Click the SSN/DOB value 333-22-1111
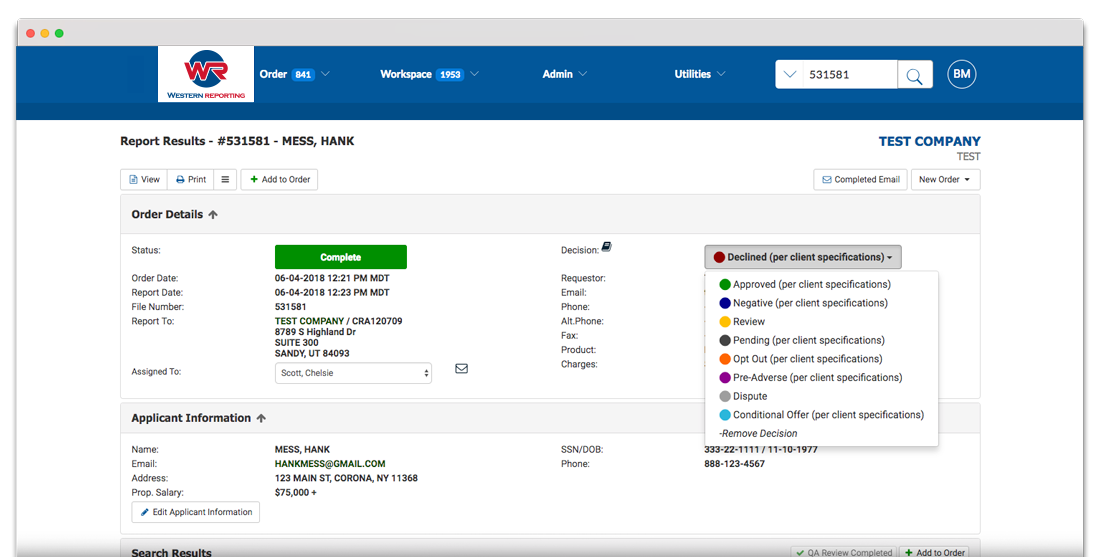This screenshot has width=1100, height=557. pyautogui.click(x=731, y=450)
